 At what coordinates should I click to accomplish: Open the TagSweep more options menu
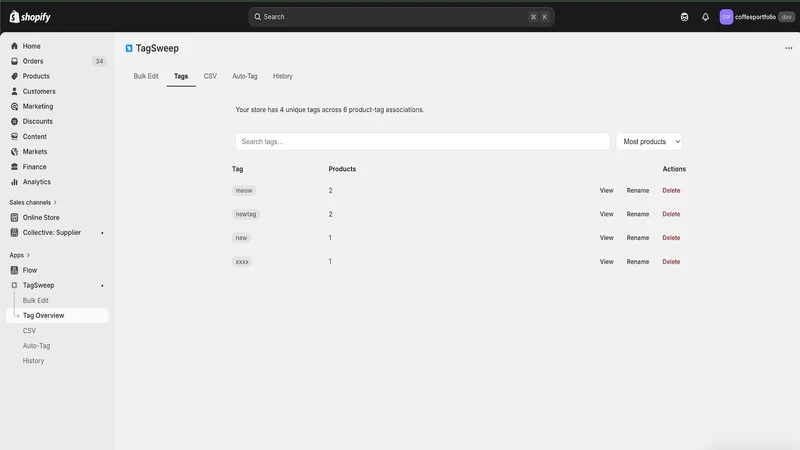pos(789,48)
